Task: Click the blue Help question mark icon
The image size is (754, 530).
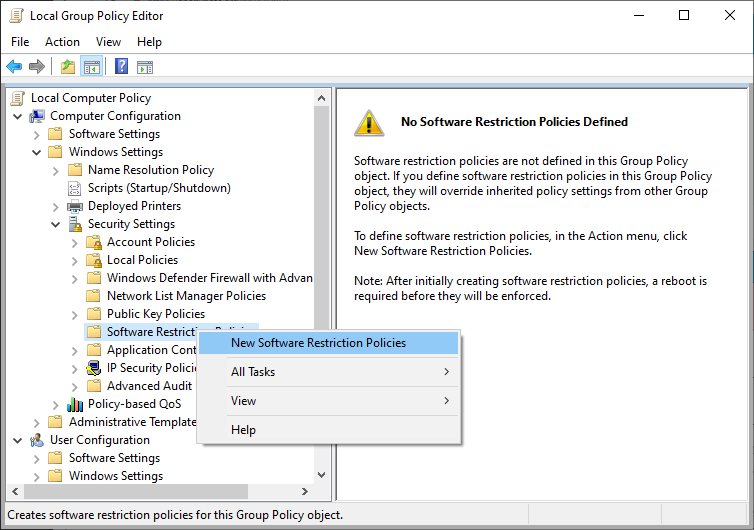Action: tap(121, 67)
